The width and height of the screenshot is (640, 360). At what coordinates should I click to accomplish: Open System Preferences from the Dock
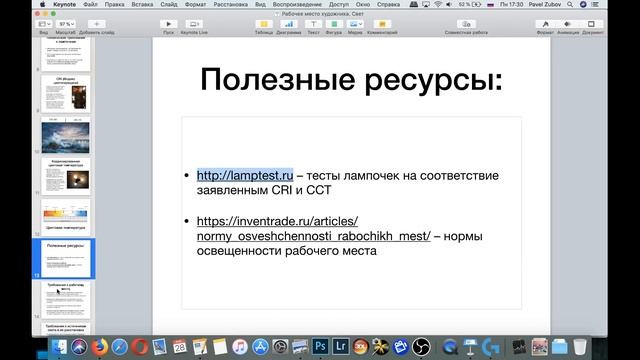click(280, 347)
